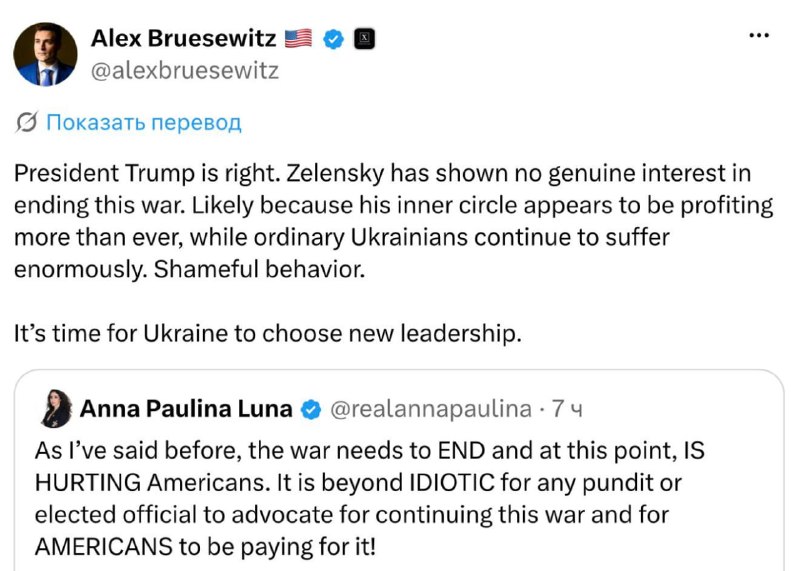Open Anna Paulina Luna's small avatar

pos(57,408)
